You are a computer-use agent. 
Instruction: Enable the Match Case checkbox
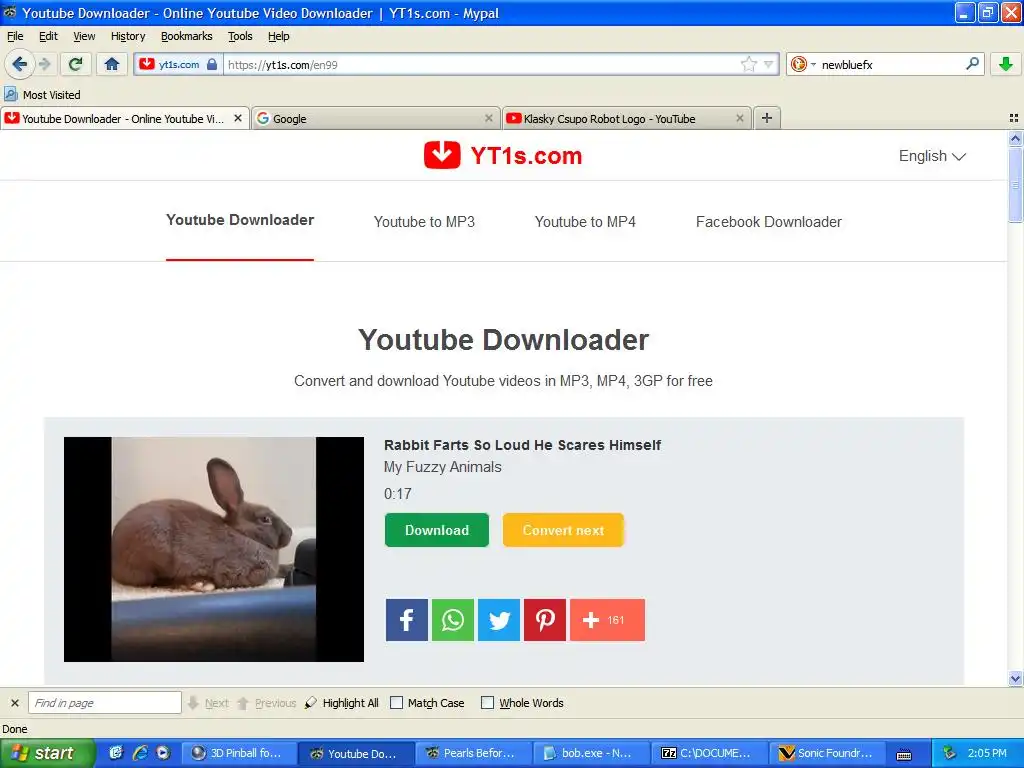(396, 703)
